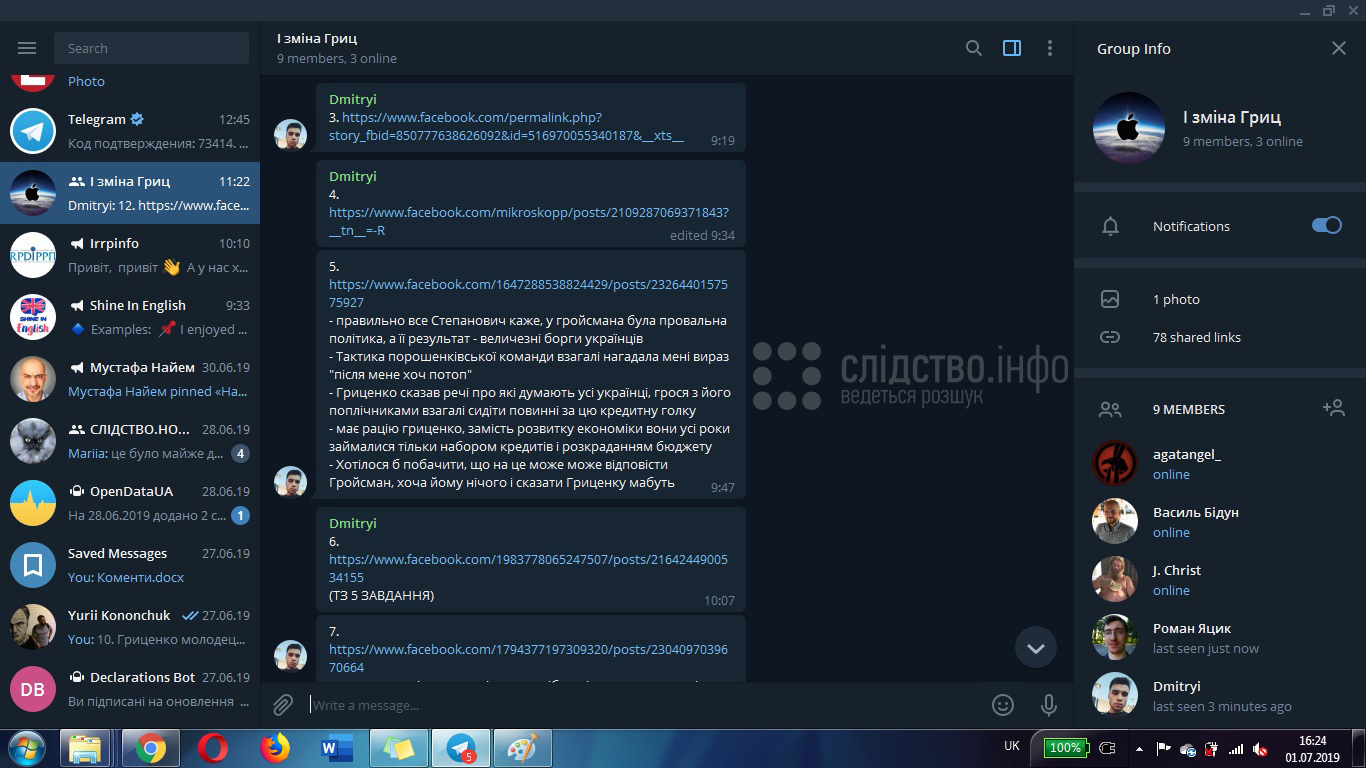Switch to Microsoft Word on the taskbar
Viewport: 1366px width, 768px height.
(336, 748)
